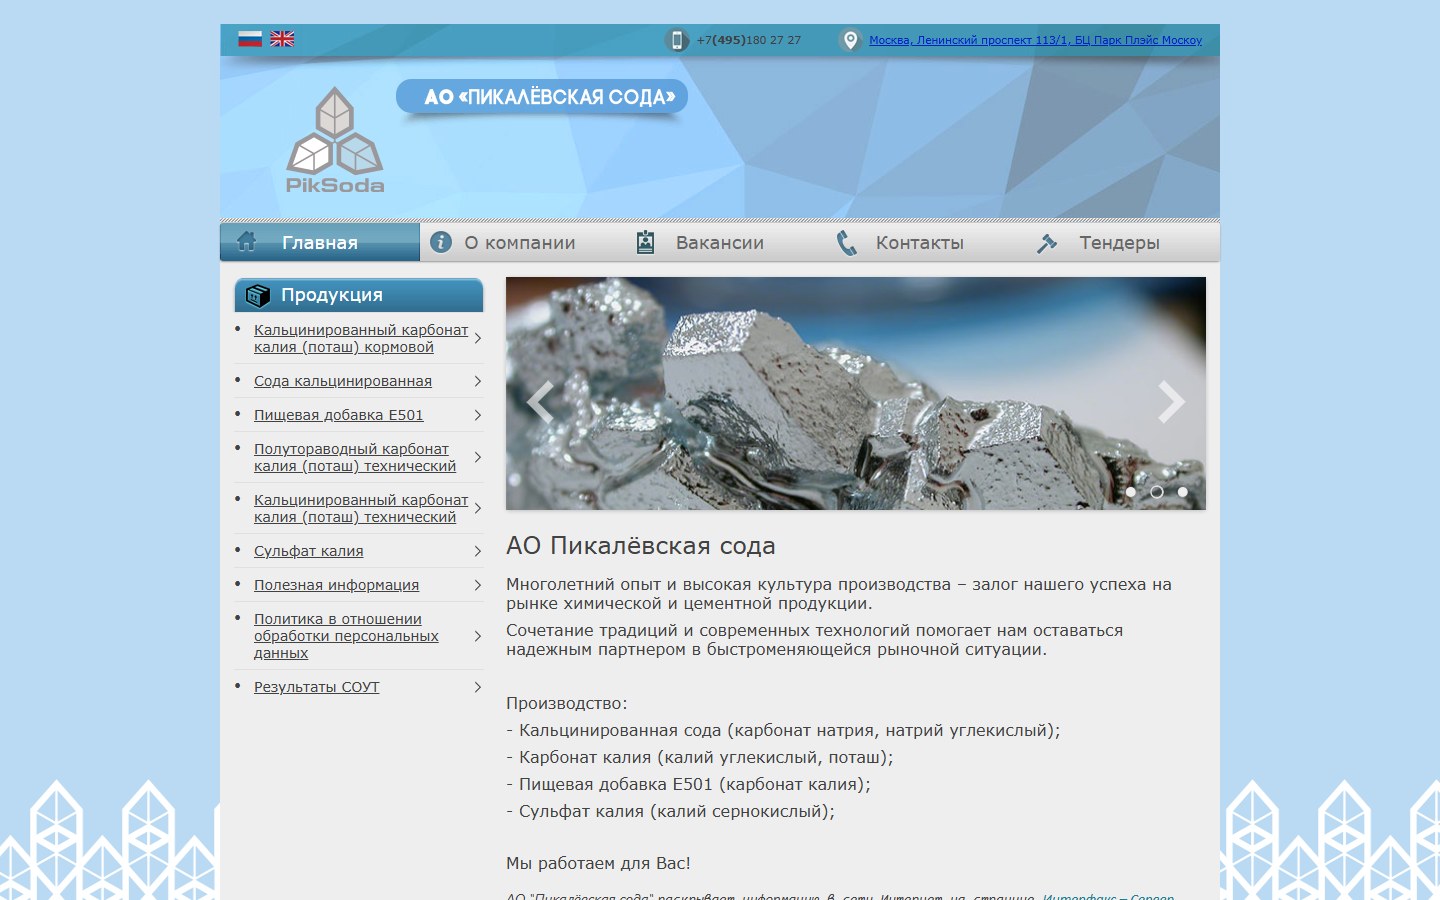Click chevron beside Кальцинированный карбонат калия технический
Image resolution: width=1440 pixels, height=900 pixels.
478,508
